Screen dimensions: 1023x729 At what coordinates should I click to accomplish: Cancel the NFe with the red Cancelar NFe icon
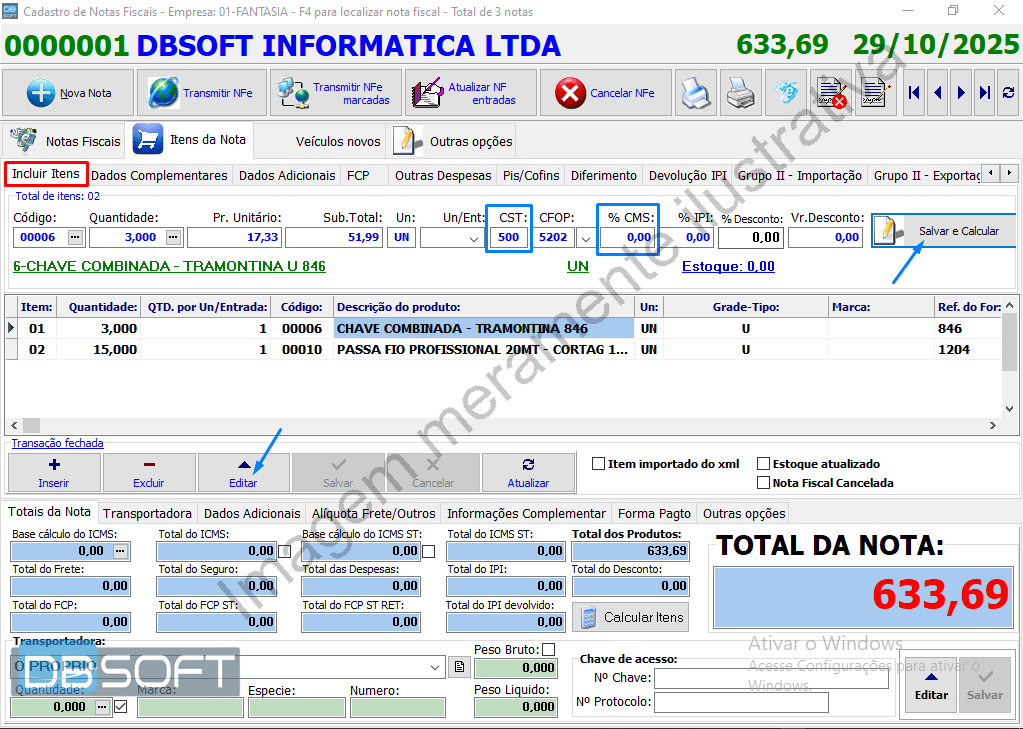point(570,92)
